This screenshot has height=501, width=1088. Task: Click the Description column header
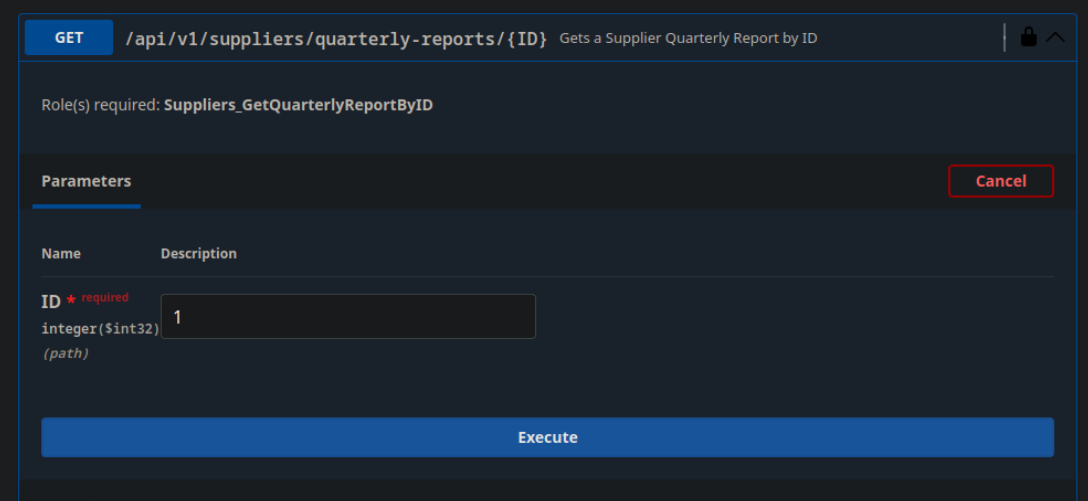point(199,253)
